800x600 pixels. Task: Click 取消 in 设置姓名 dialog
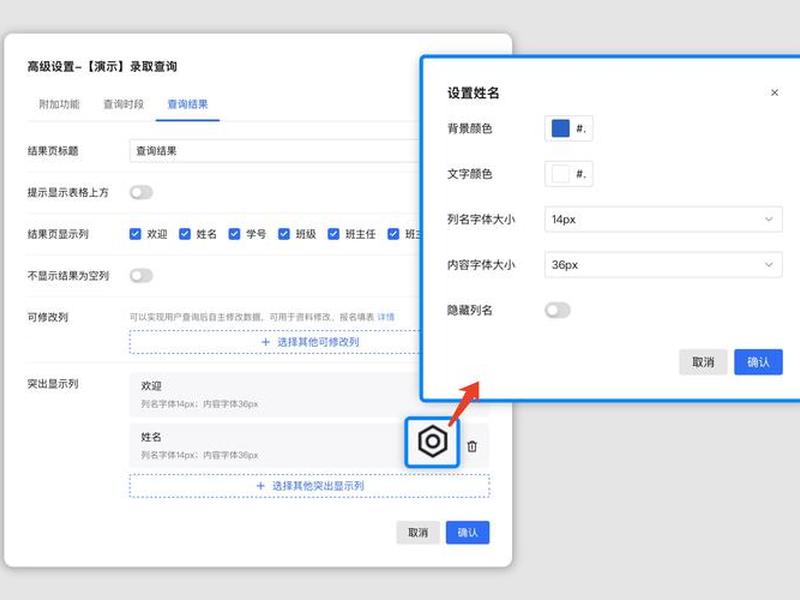pos(703,362)
